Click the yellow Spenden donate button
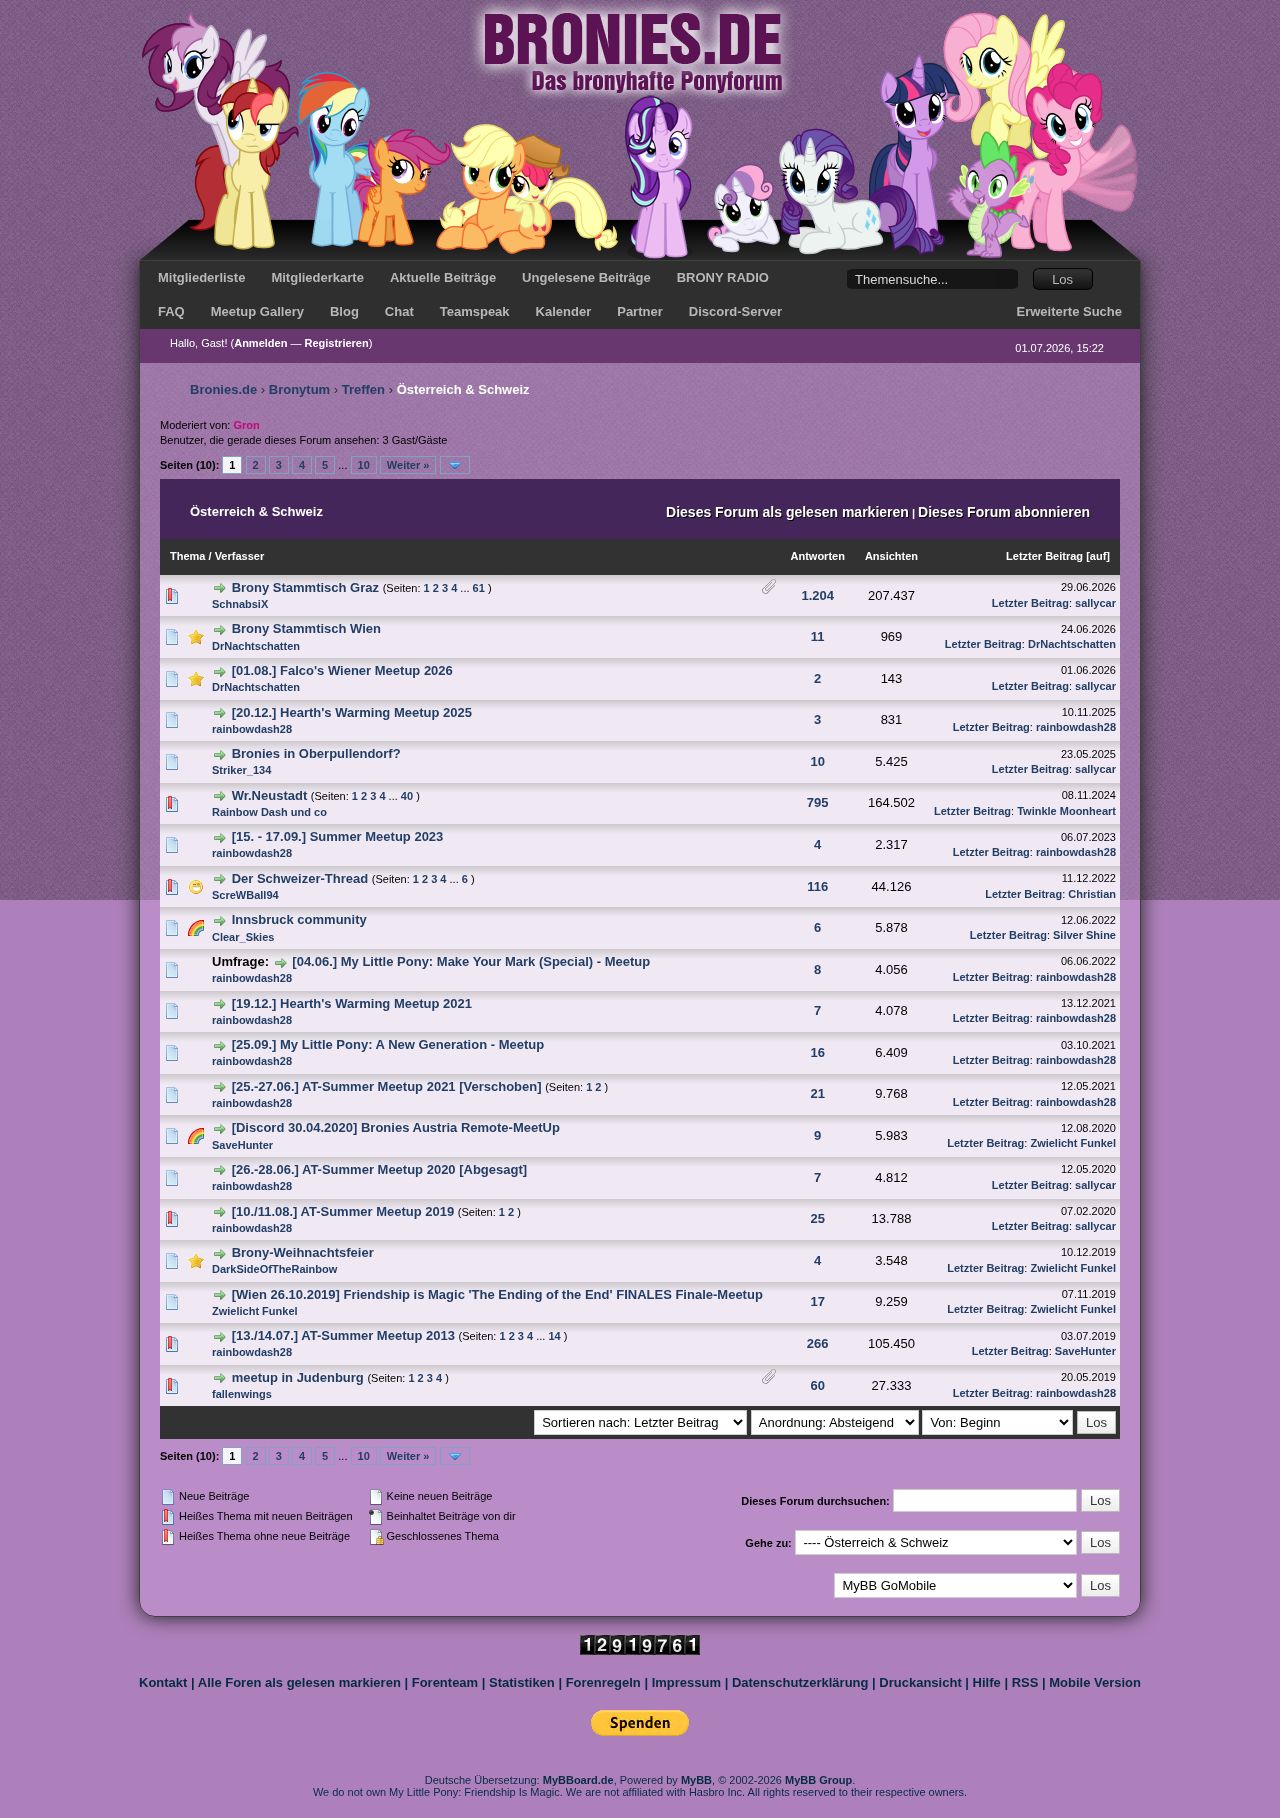This screenshot has height=1818, width=1280. (x=640, y=1722)
